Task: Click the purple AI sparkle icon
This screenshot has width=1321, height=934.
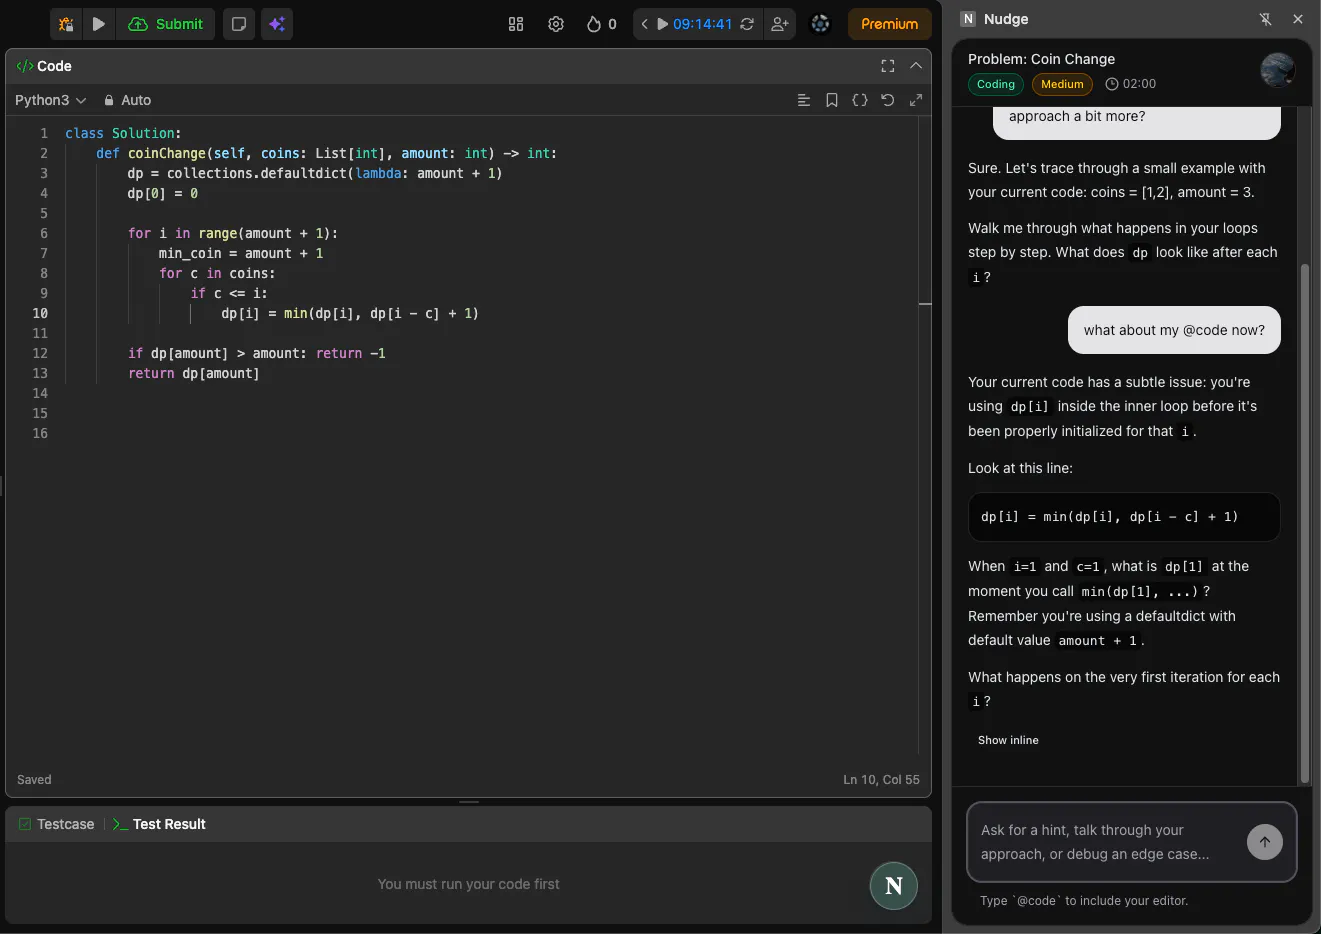Action: pyautogui.click(x=277, y=24)
